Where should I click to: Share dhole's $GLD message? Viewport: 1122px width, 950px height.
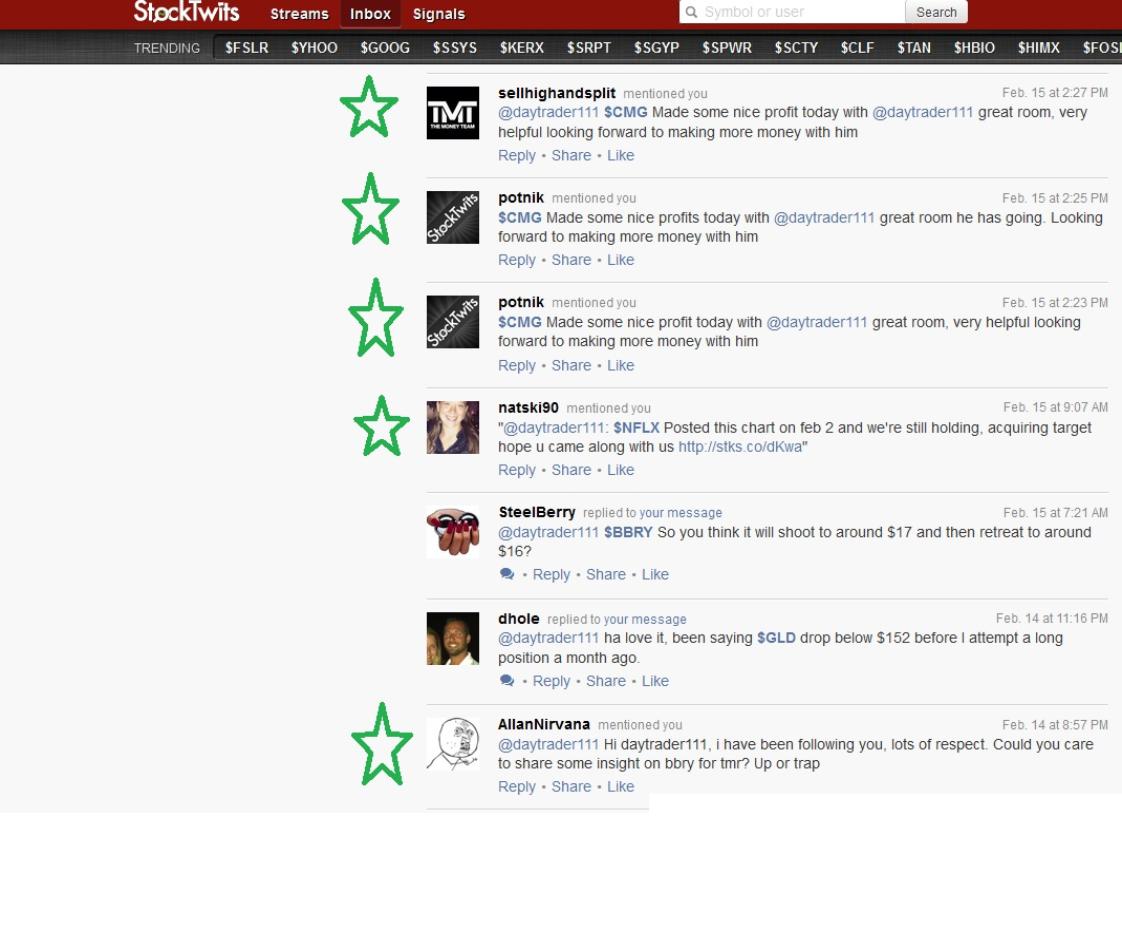[605, 681]
